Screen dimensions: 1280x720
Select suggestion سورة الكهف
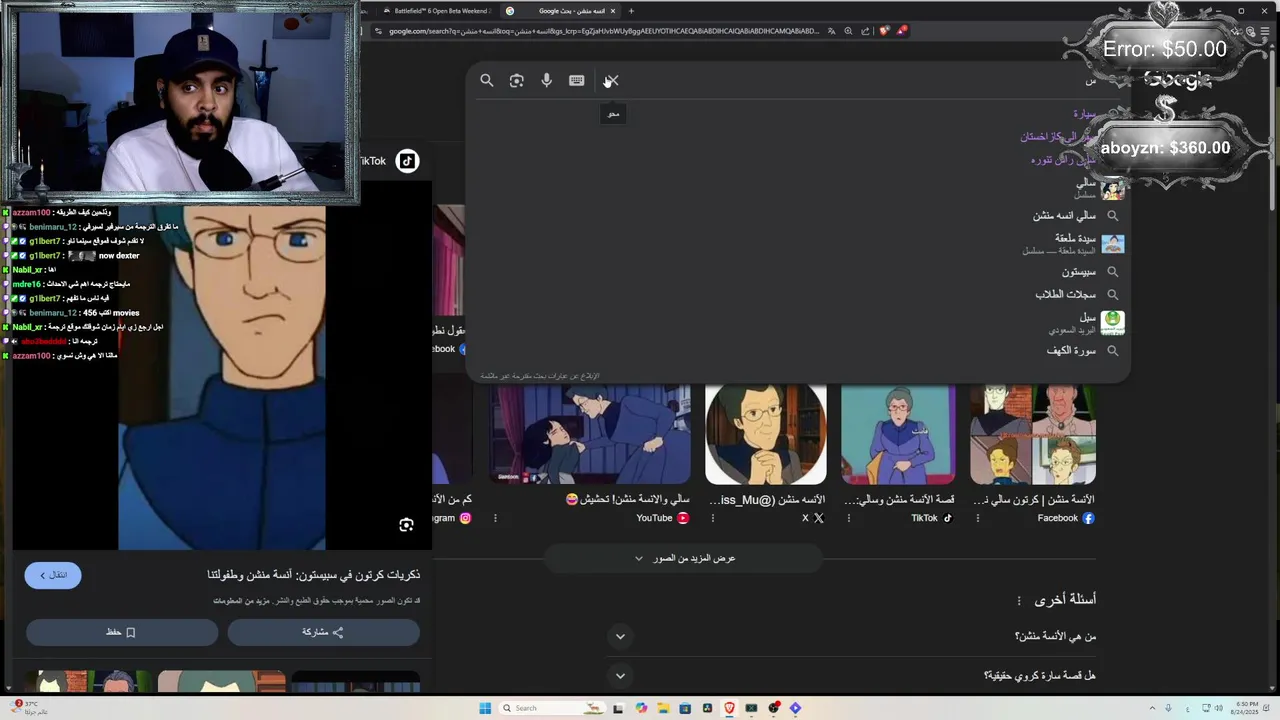pos(1071,351)
